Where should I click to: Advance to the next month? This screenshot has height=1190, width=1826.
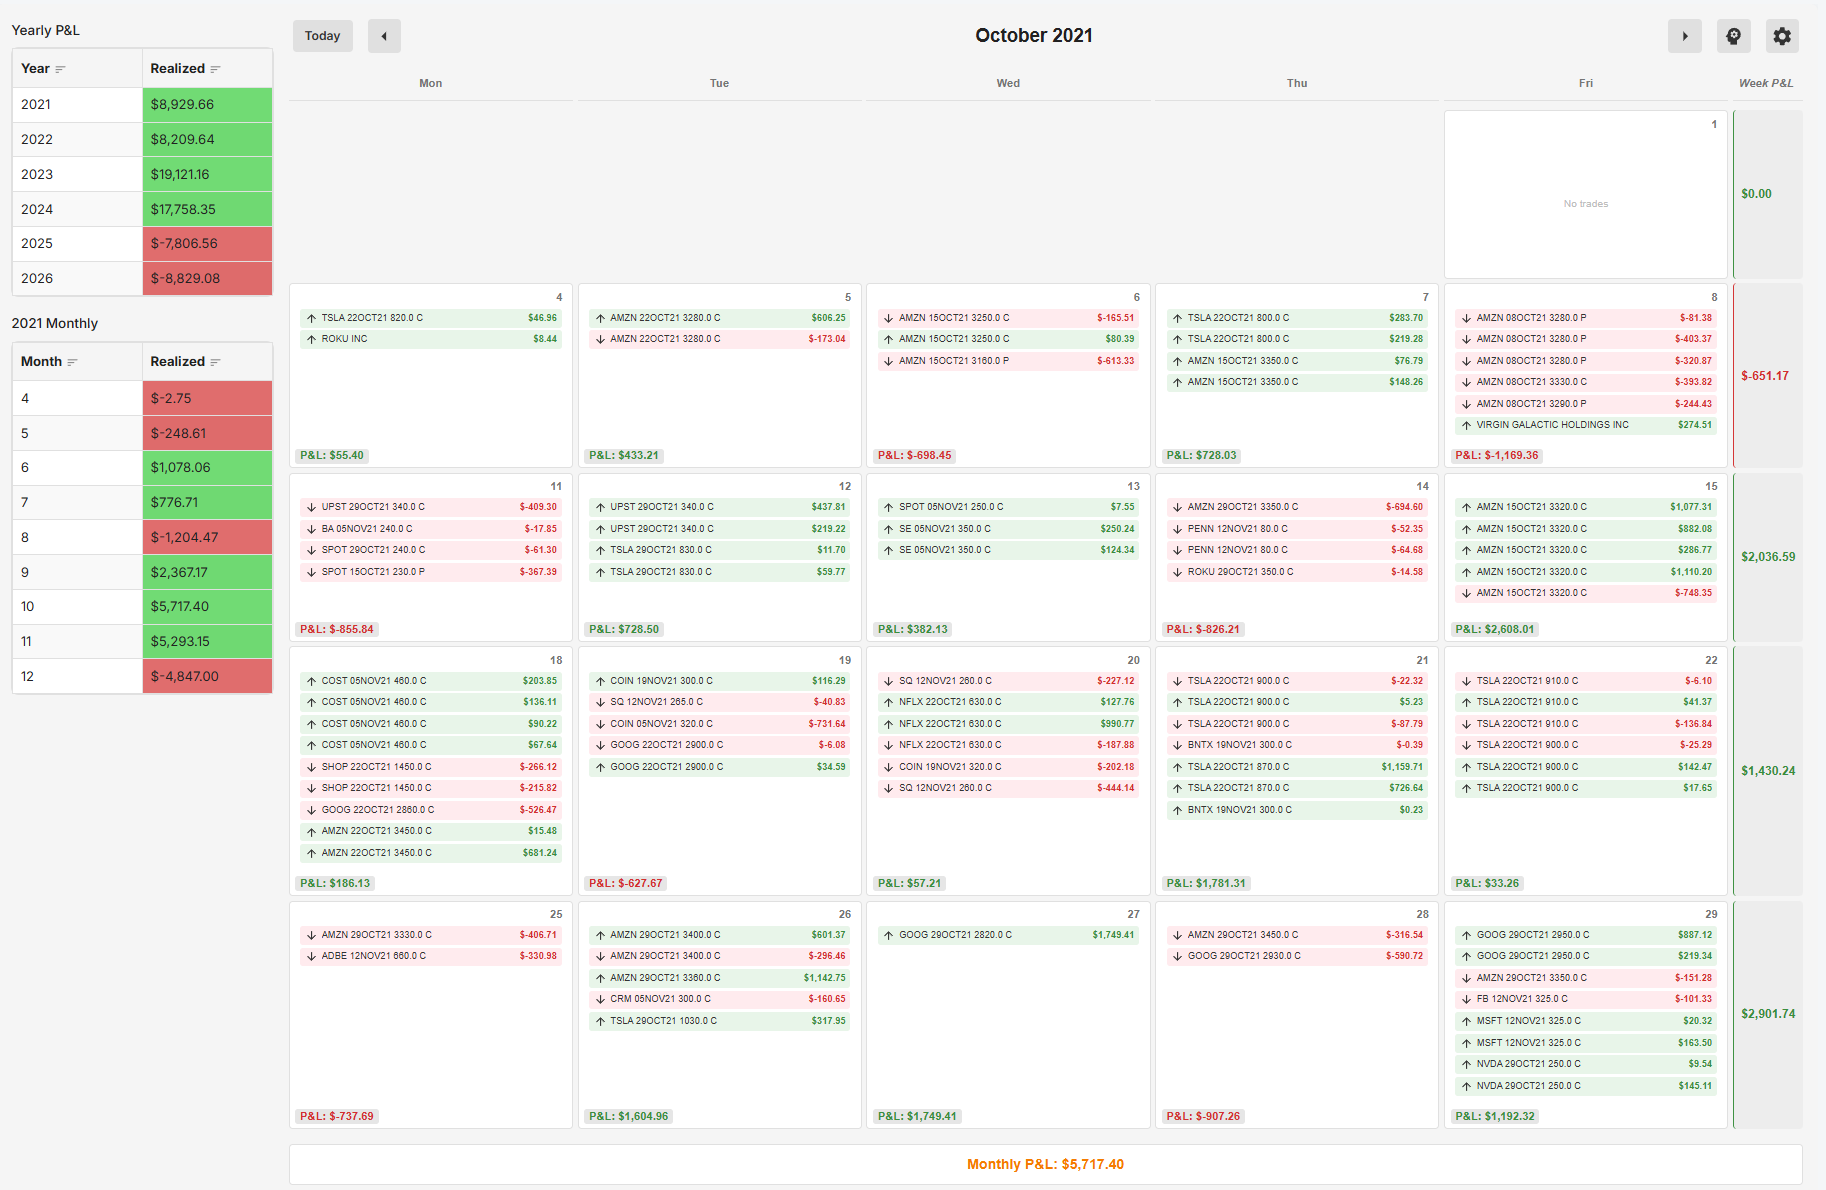[x=1684, y=36]
